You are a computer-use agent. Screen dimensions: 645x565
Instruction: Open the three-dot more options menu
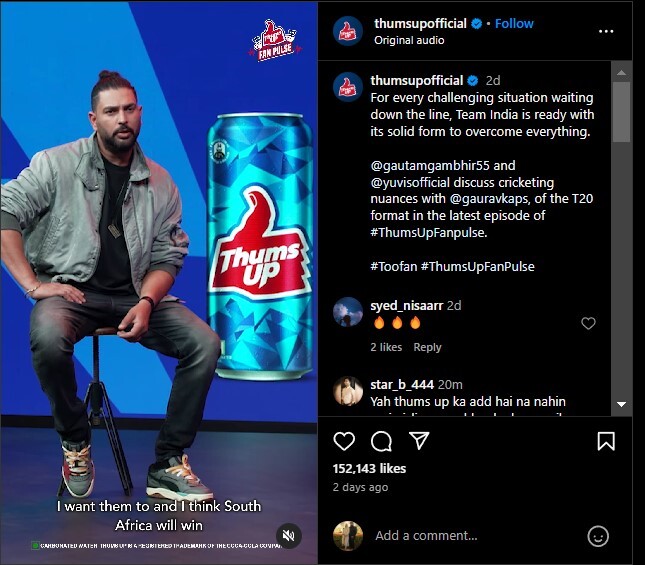[x=606, y=31]
